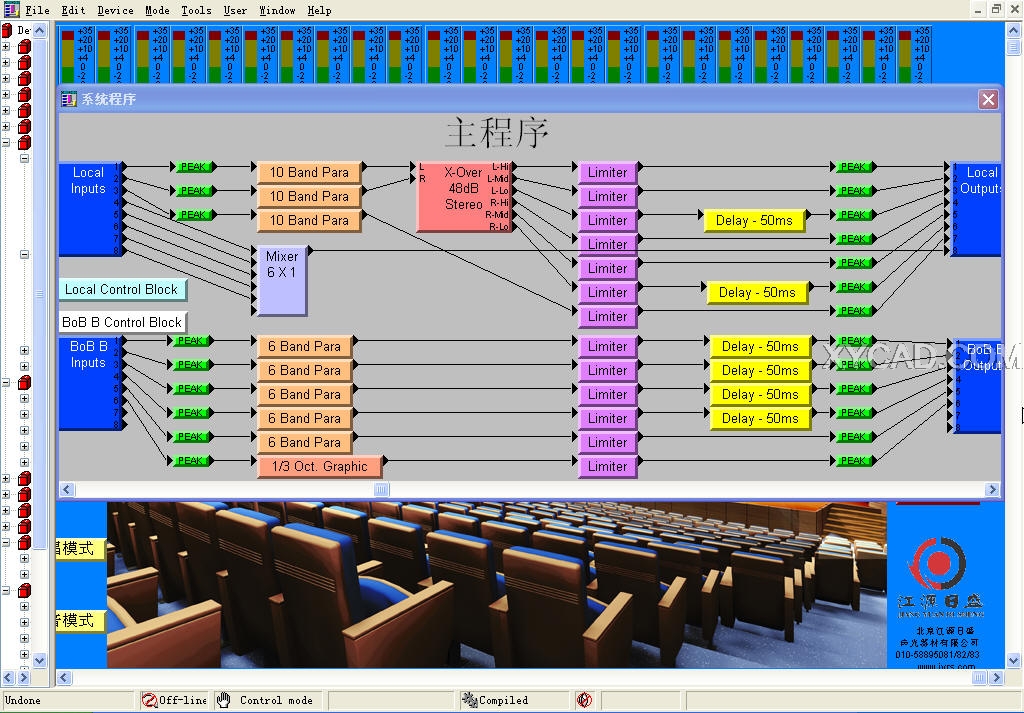Viewport: 1024px width, 713px height.
Task: Select the bottommost red device icon in tree
Action: pos(24,590)
